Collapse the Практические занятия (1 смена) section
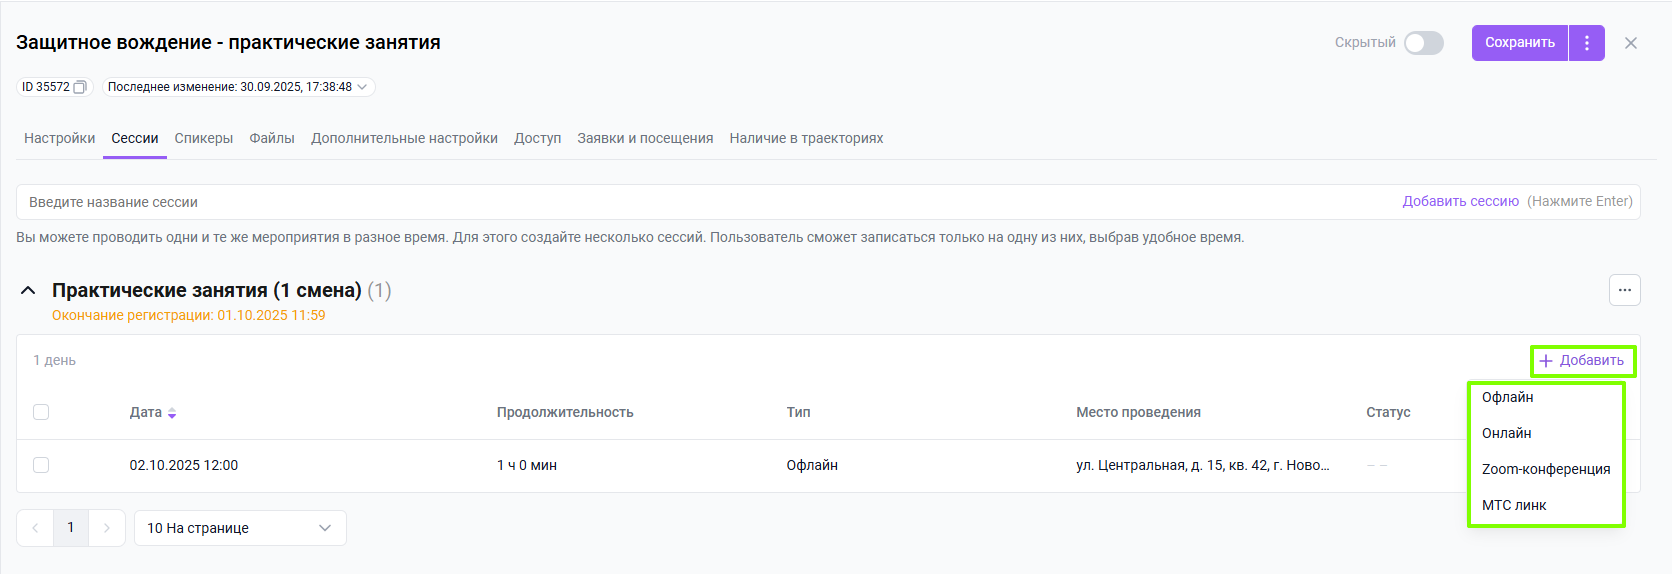1672x574 pixels. [x=29, y=291]
